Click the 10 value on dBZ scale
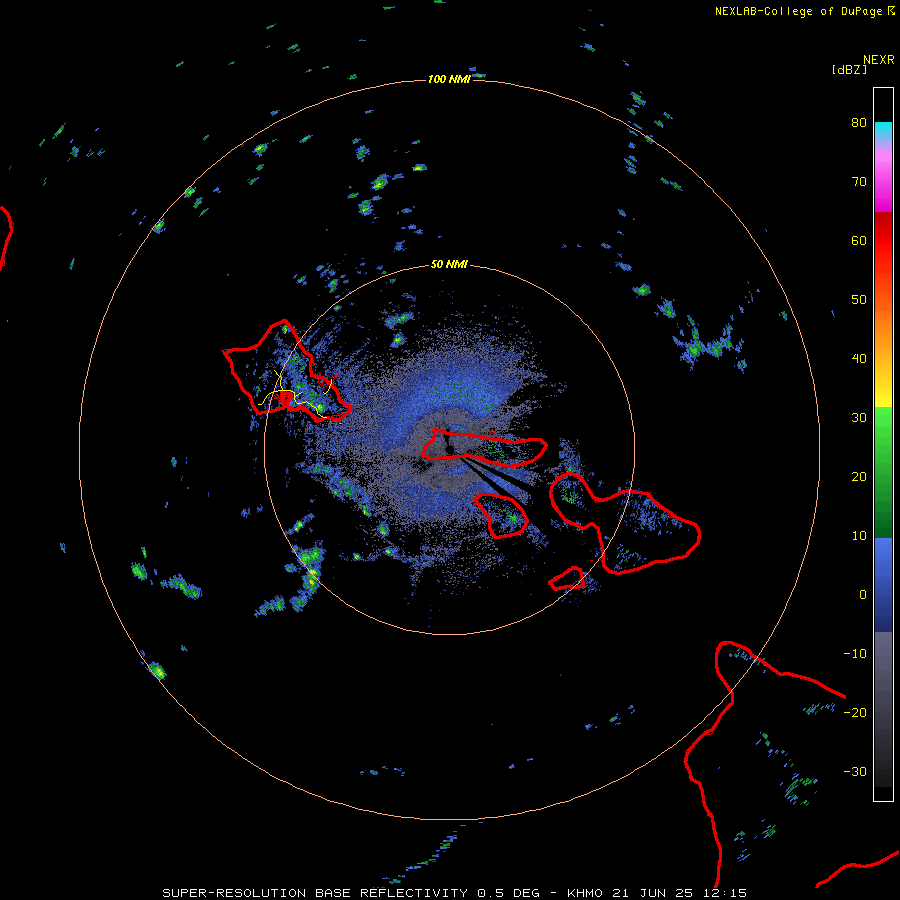900x900 pixels. [x=859, y=536]
